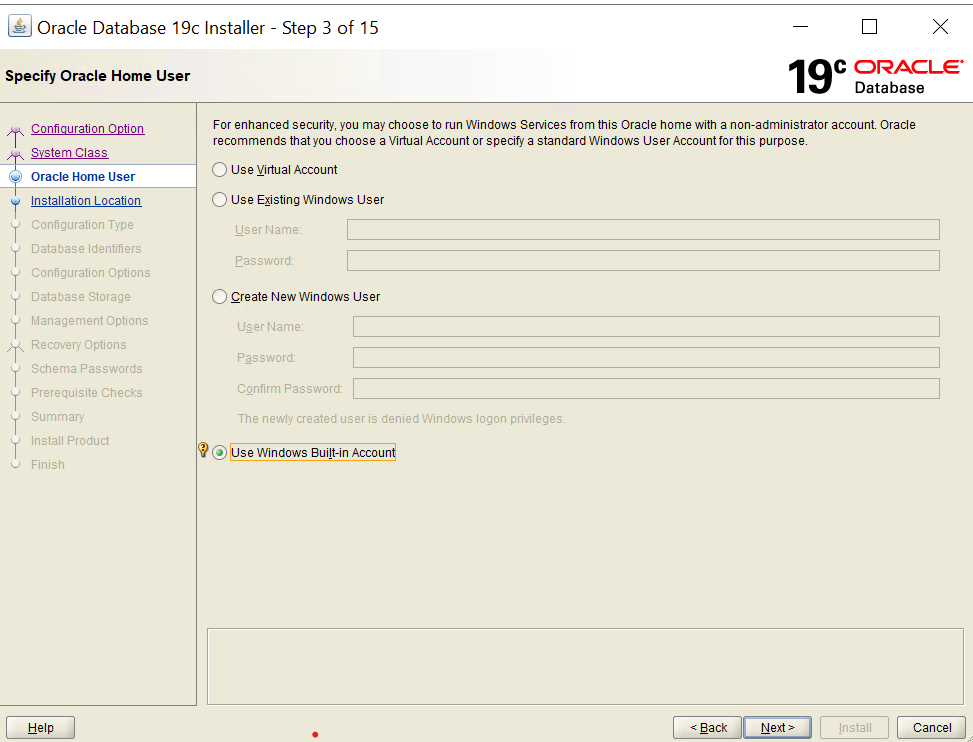973x742 pixels.
Task: Click Schema Passwords step label
Action: click(x=87, y=369)
